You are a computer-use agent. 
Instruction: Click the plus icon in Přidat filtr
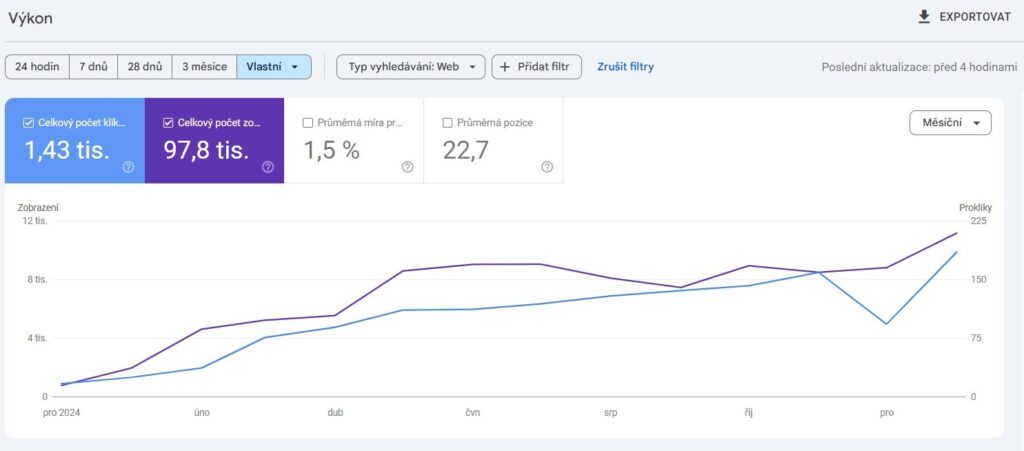pos(505,67)
